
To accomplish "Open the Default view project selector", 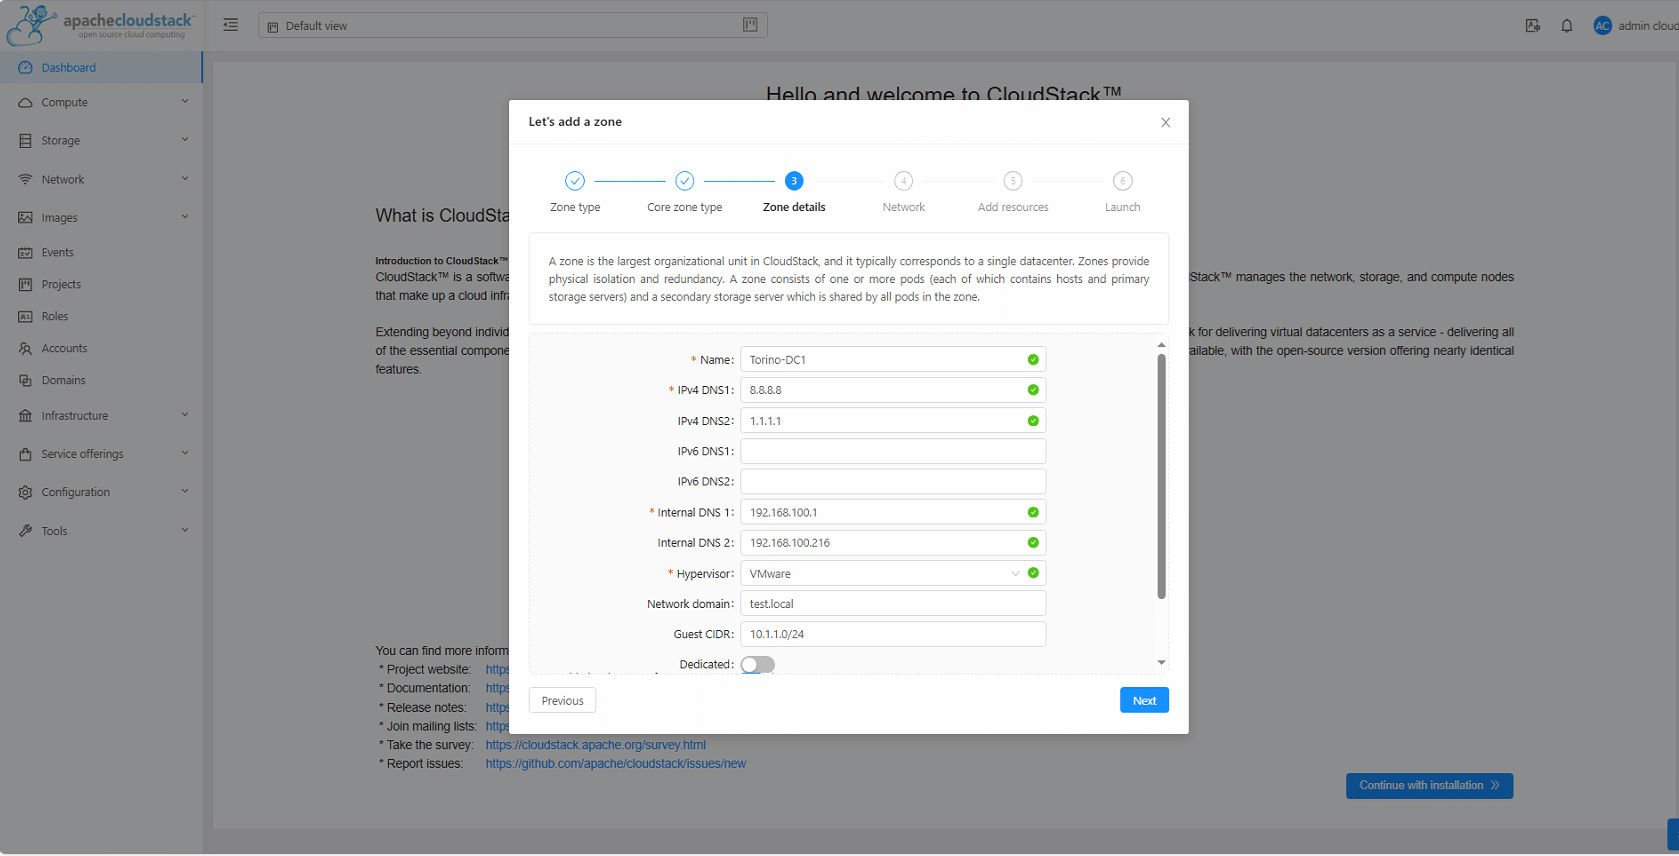I will point(513,25).
